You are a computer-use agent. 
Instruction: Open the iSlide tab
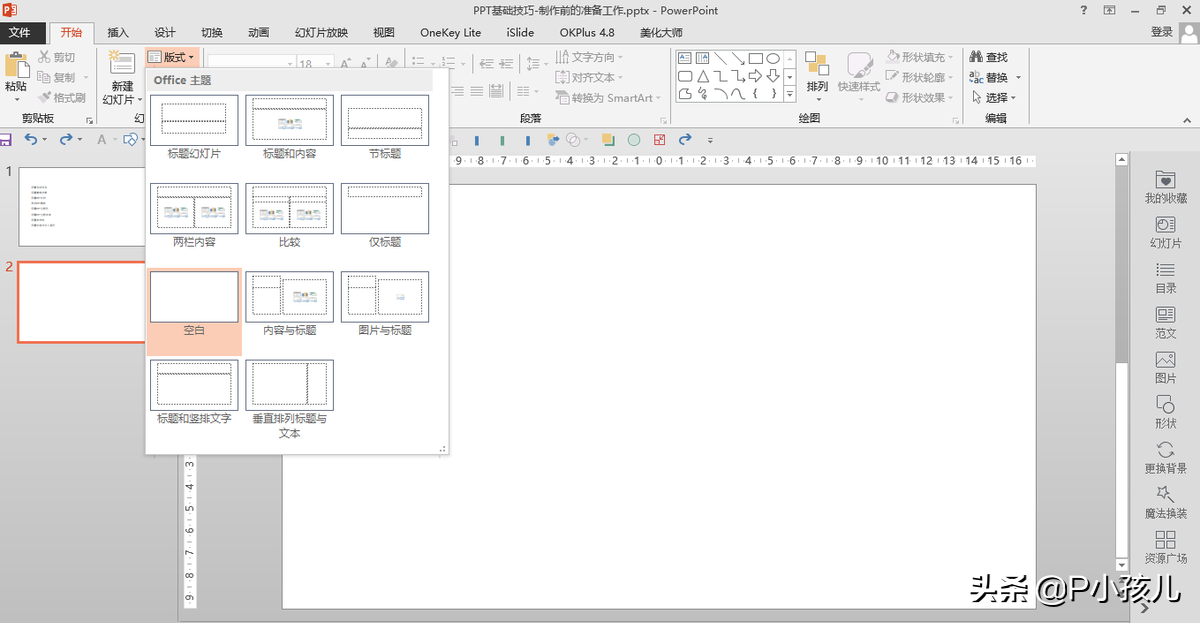point(520,32)
